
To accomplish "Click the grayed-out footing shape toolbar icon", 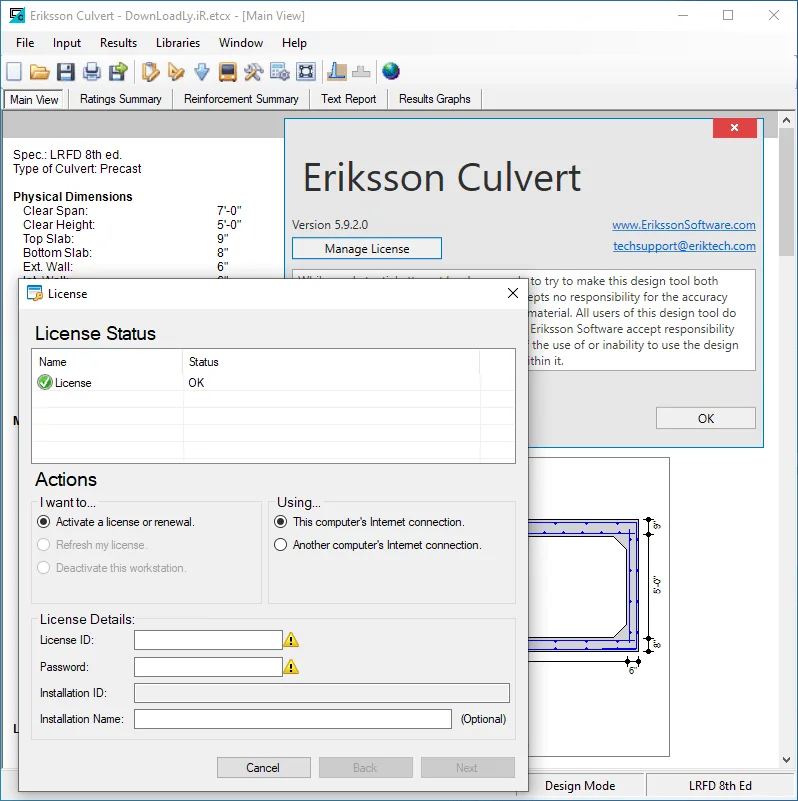I will coord(361,72).
